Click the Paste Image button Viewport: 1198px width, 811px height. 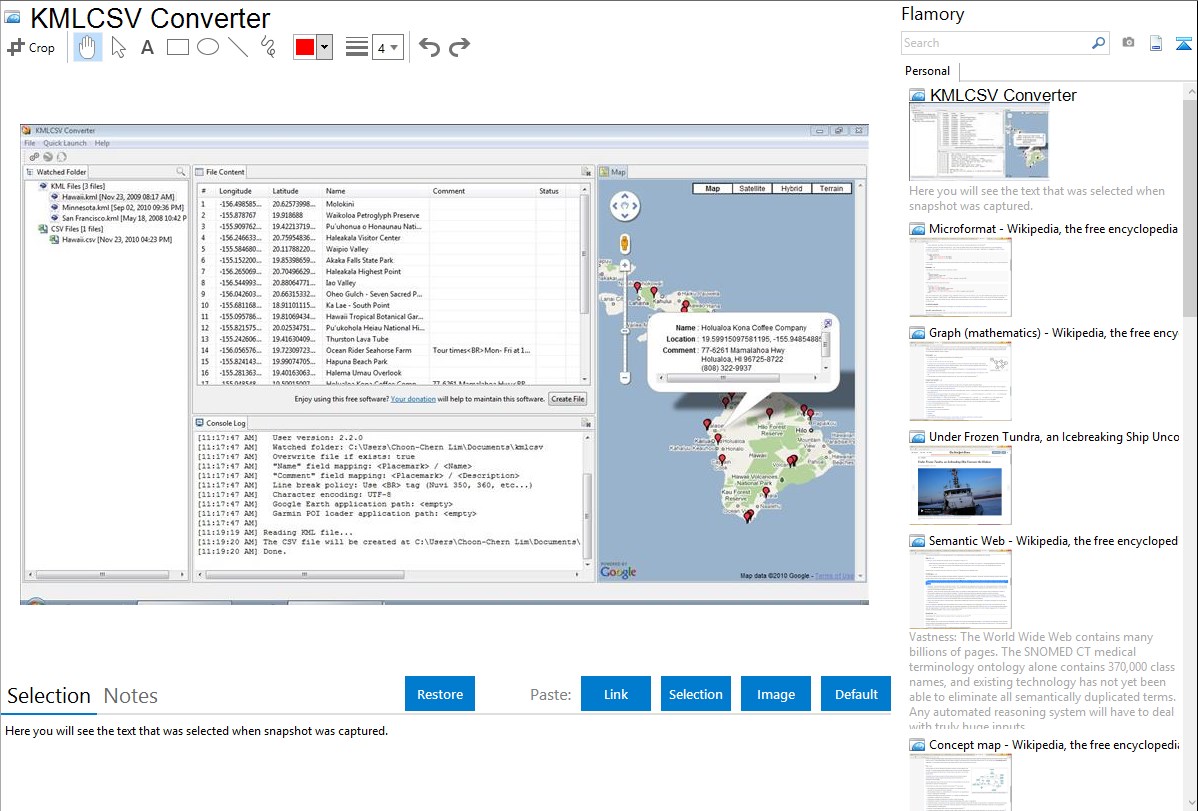click(x=775, y=694)
